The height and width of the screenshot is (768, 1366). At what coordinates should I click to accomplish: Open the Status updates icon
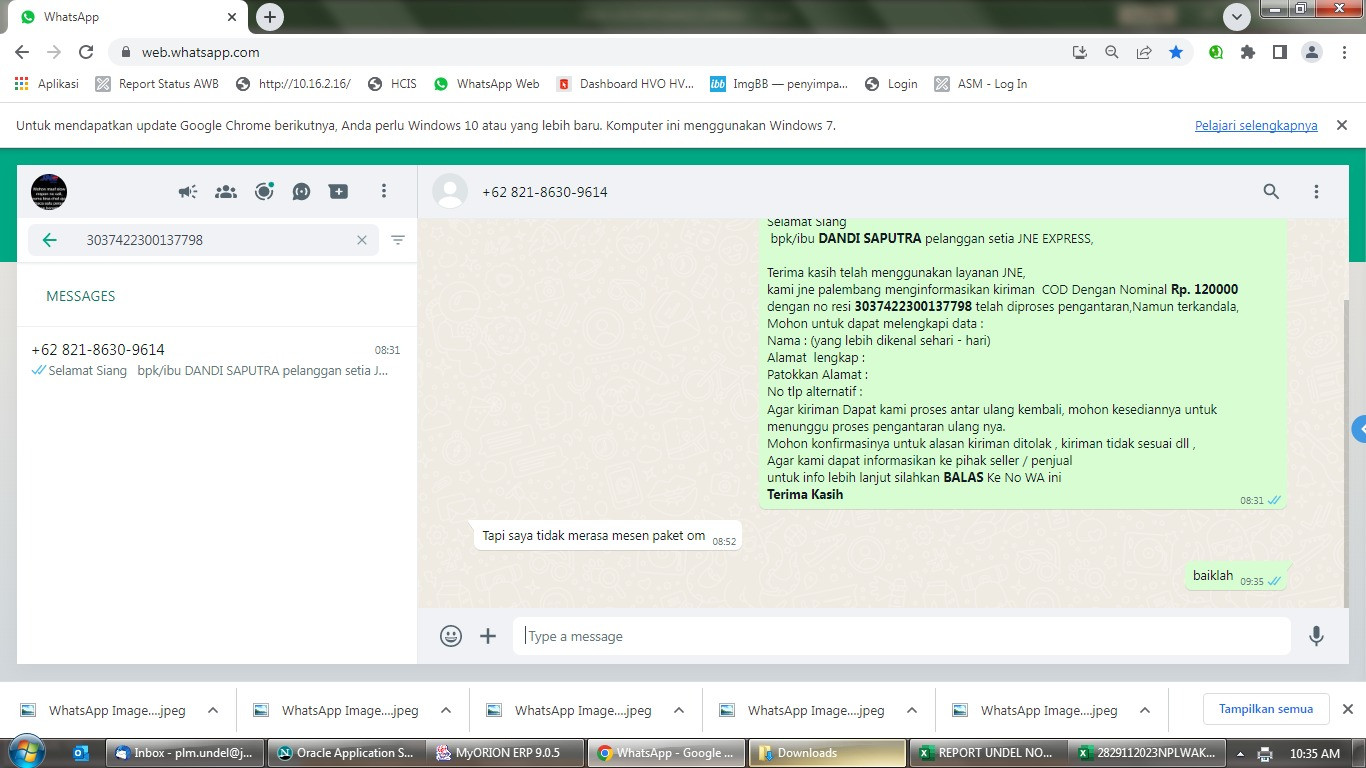[x=264, y=192]
